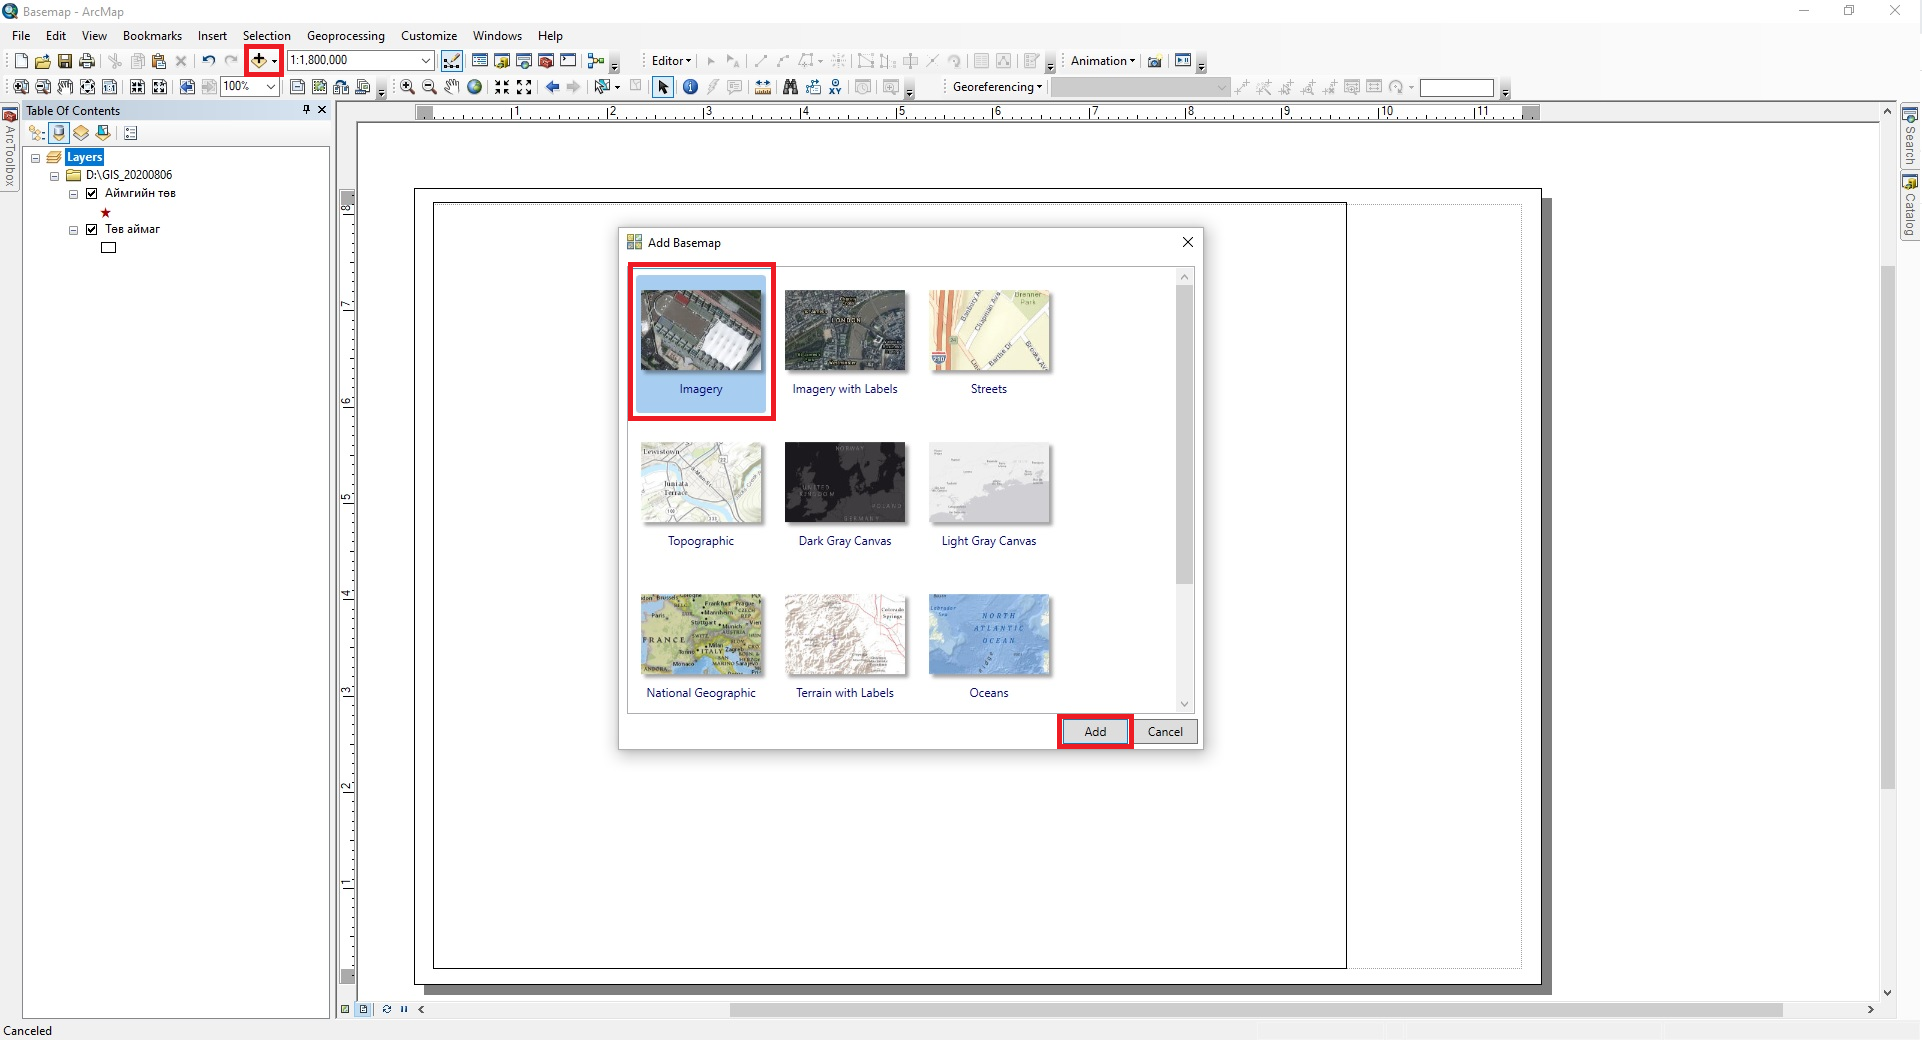Open layout zoom percent dropdown
This screenshot has width=1922, height=1040.
click(270, 87)
